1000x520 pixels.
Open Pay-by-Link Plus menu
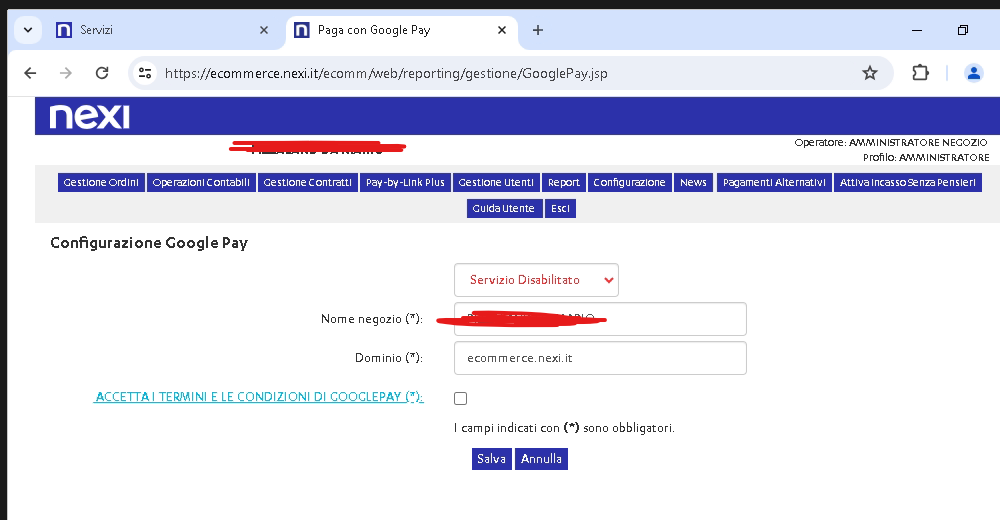[x=405, y=182]
